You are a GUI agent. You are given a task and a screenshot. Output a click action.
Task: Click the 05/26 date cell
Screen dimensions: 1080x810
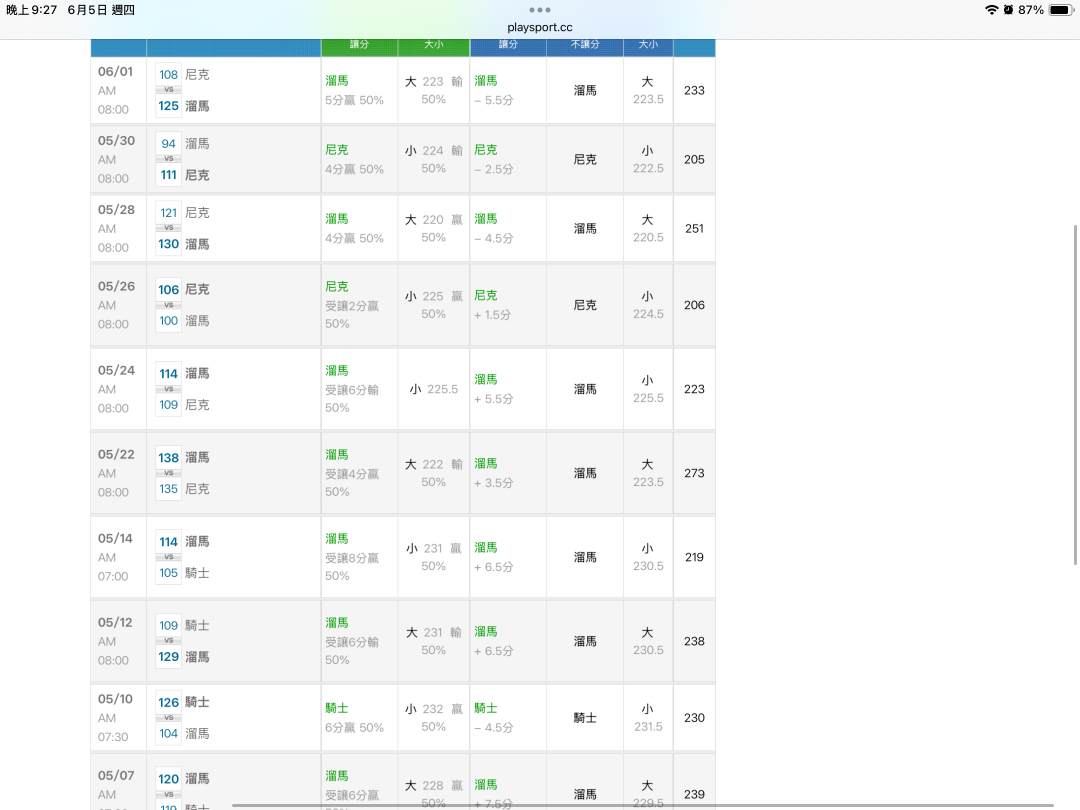[x=118, y=304]
